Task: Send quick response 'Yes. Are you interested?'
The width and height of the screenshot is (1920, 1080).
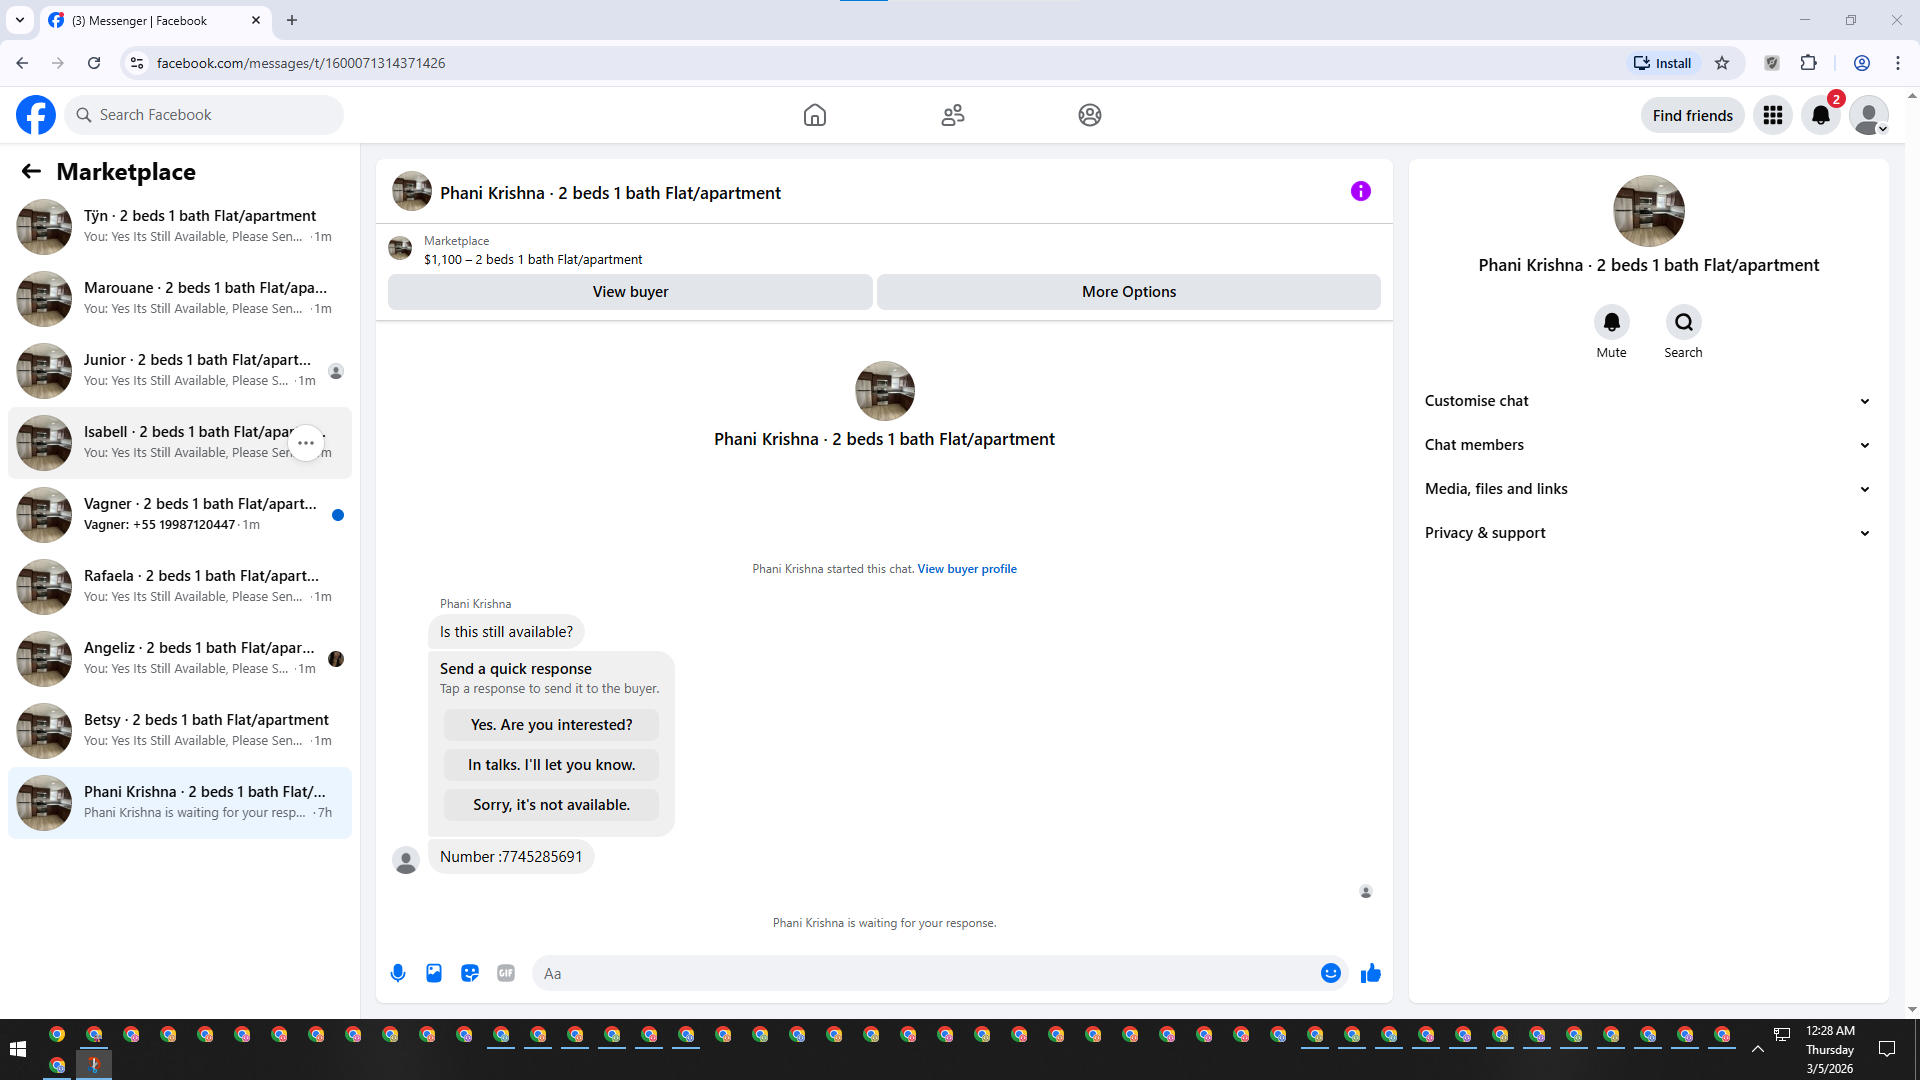Action: click(x=551, y=725)
